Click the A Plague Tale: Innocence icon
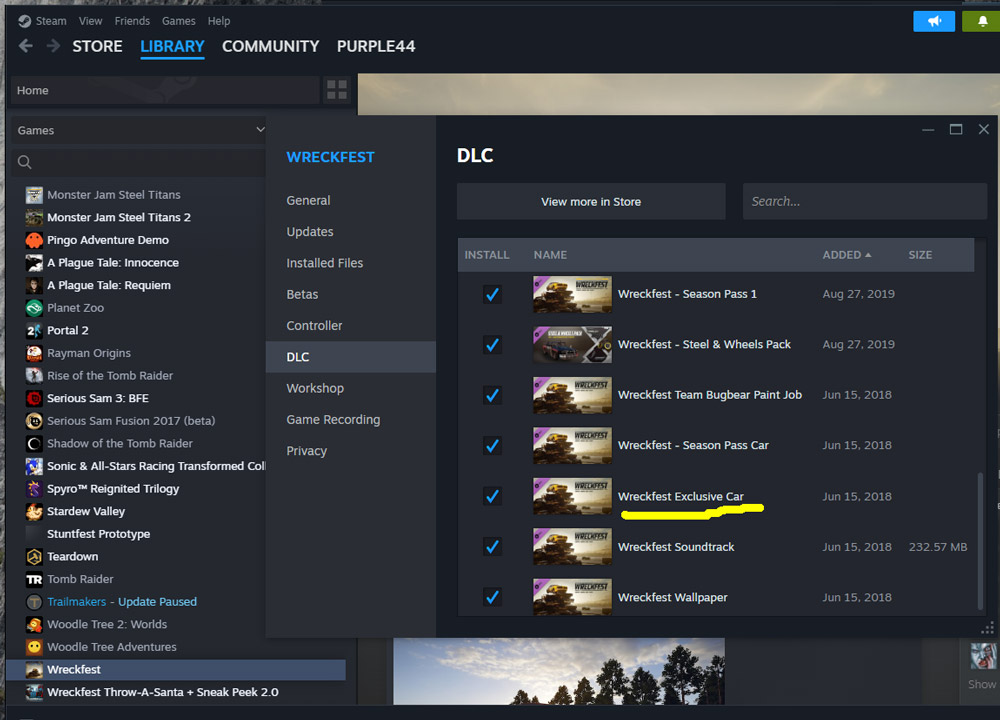The image size is (1000, 720). (34, 263)
